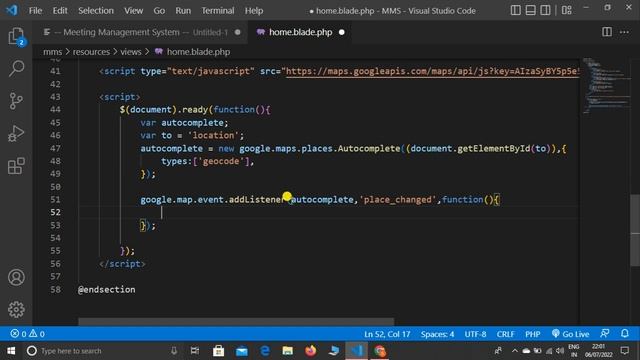Open notifications bell in status bar
This screenshot has width=640, height=360.
pos(624,333)
